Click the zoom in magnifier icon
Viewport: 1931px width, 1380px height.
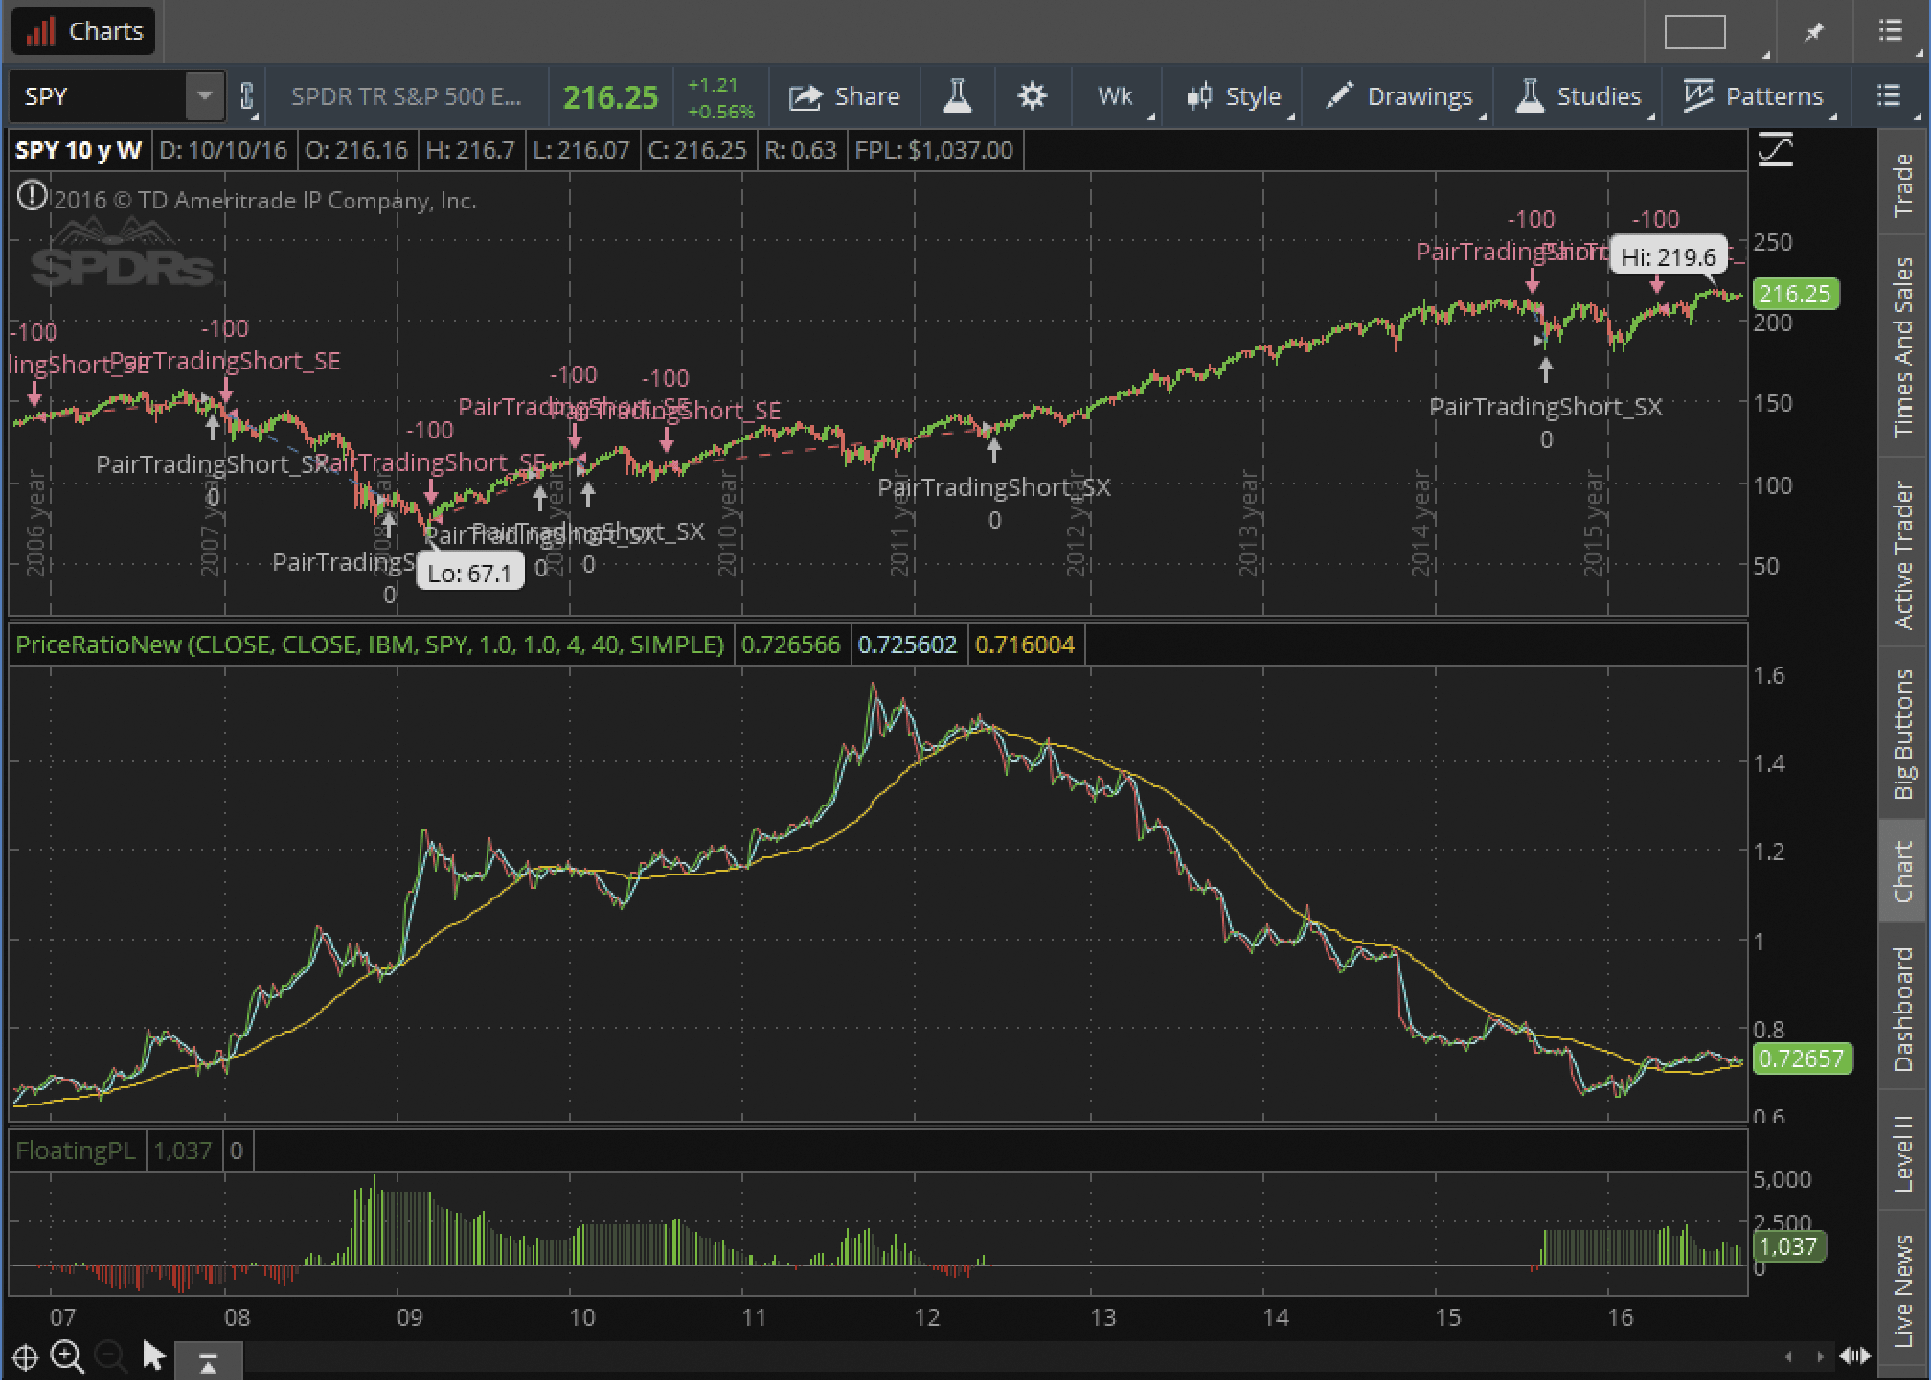tap(68, 1357)
